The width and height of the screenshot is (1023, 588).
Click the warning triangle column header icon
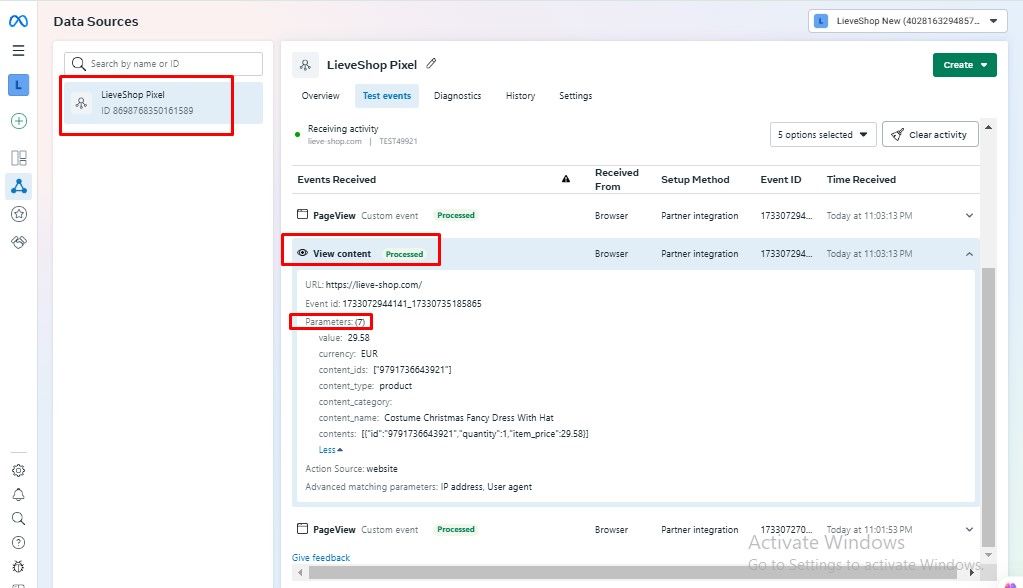pos(566,179)
